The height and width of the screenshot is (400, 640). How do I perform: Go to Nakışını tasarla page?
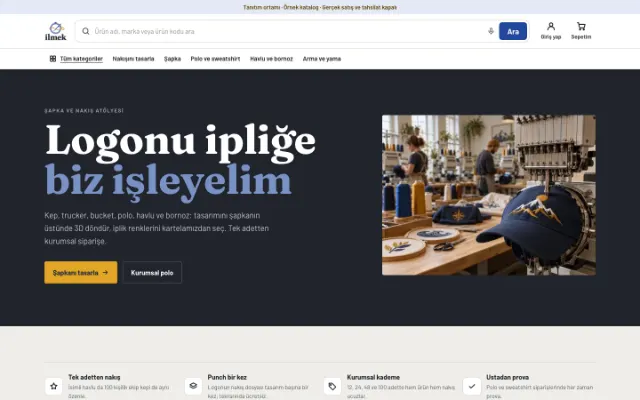pos(133,59)
